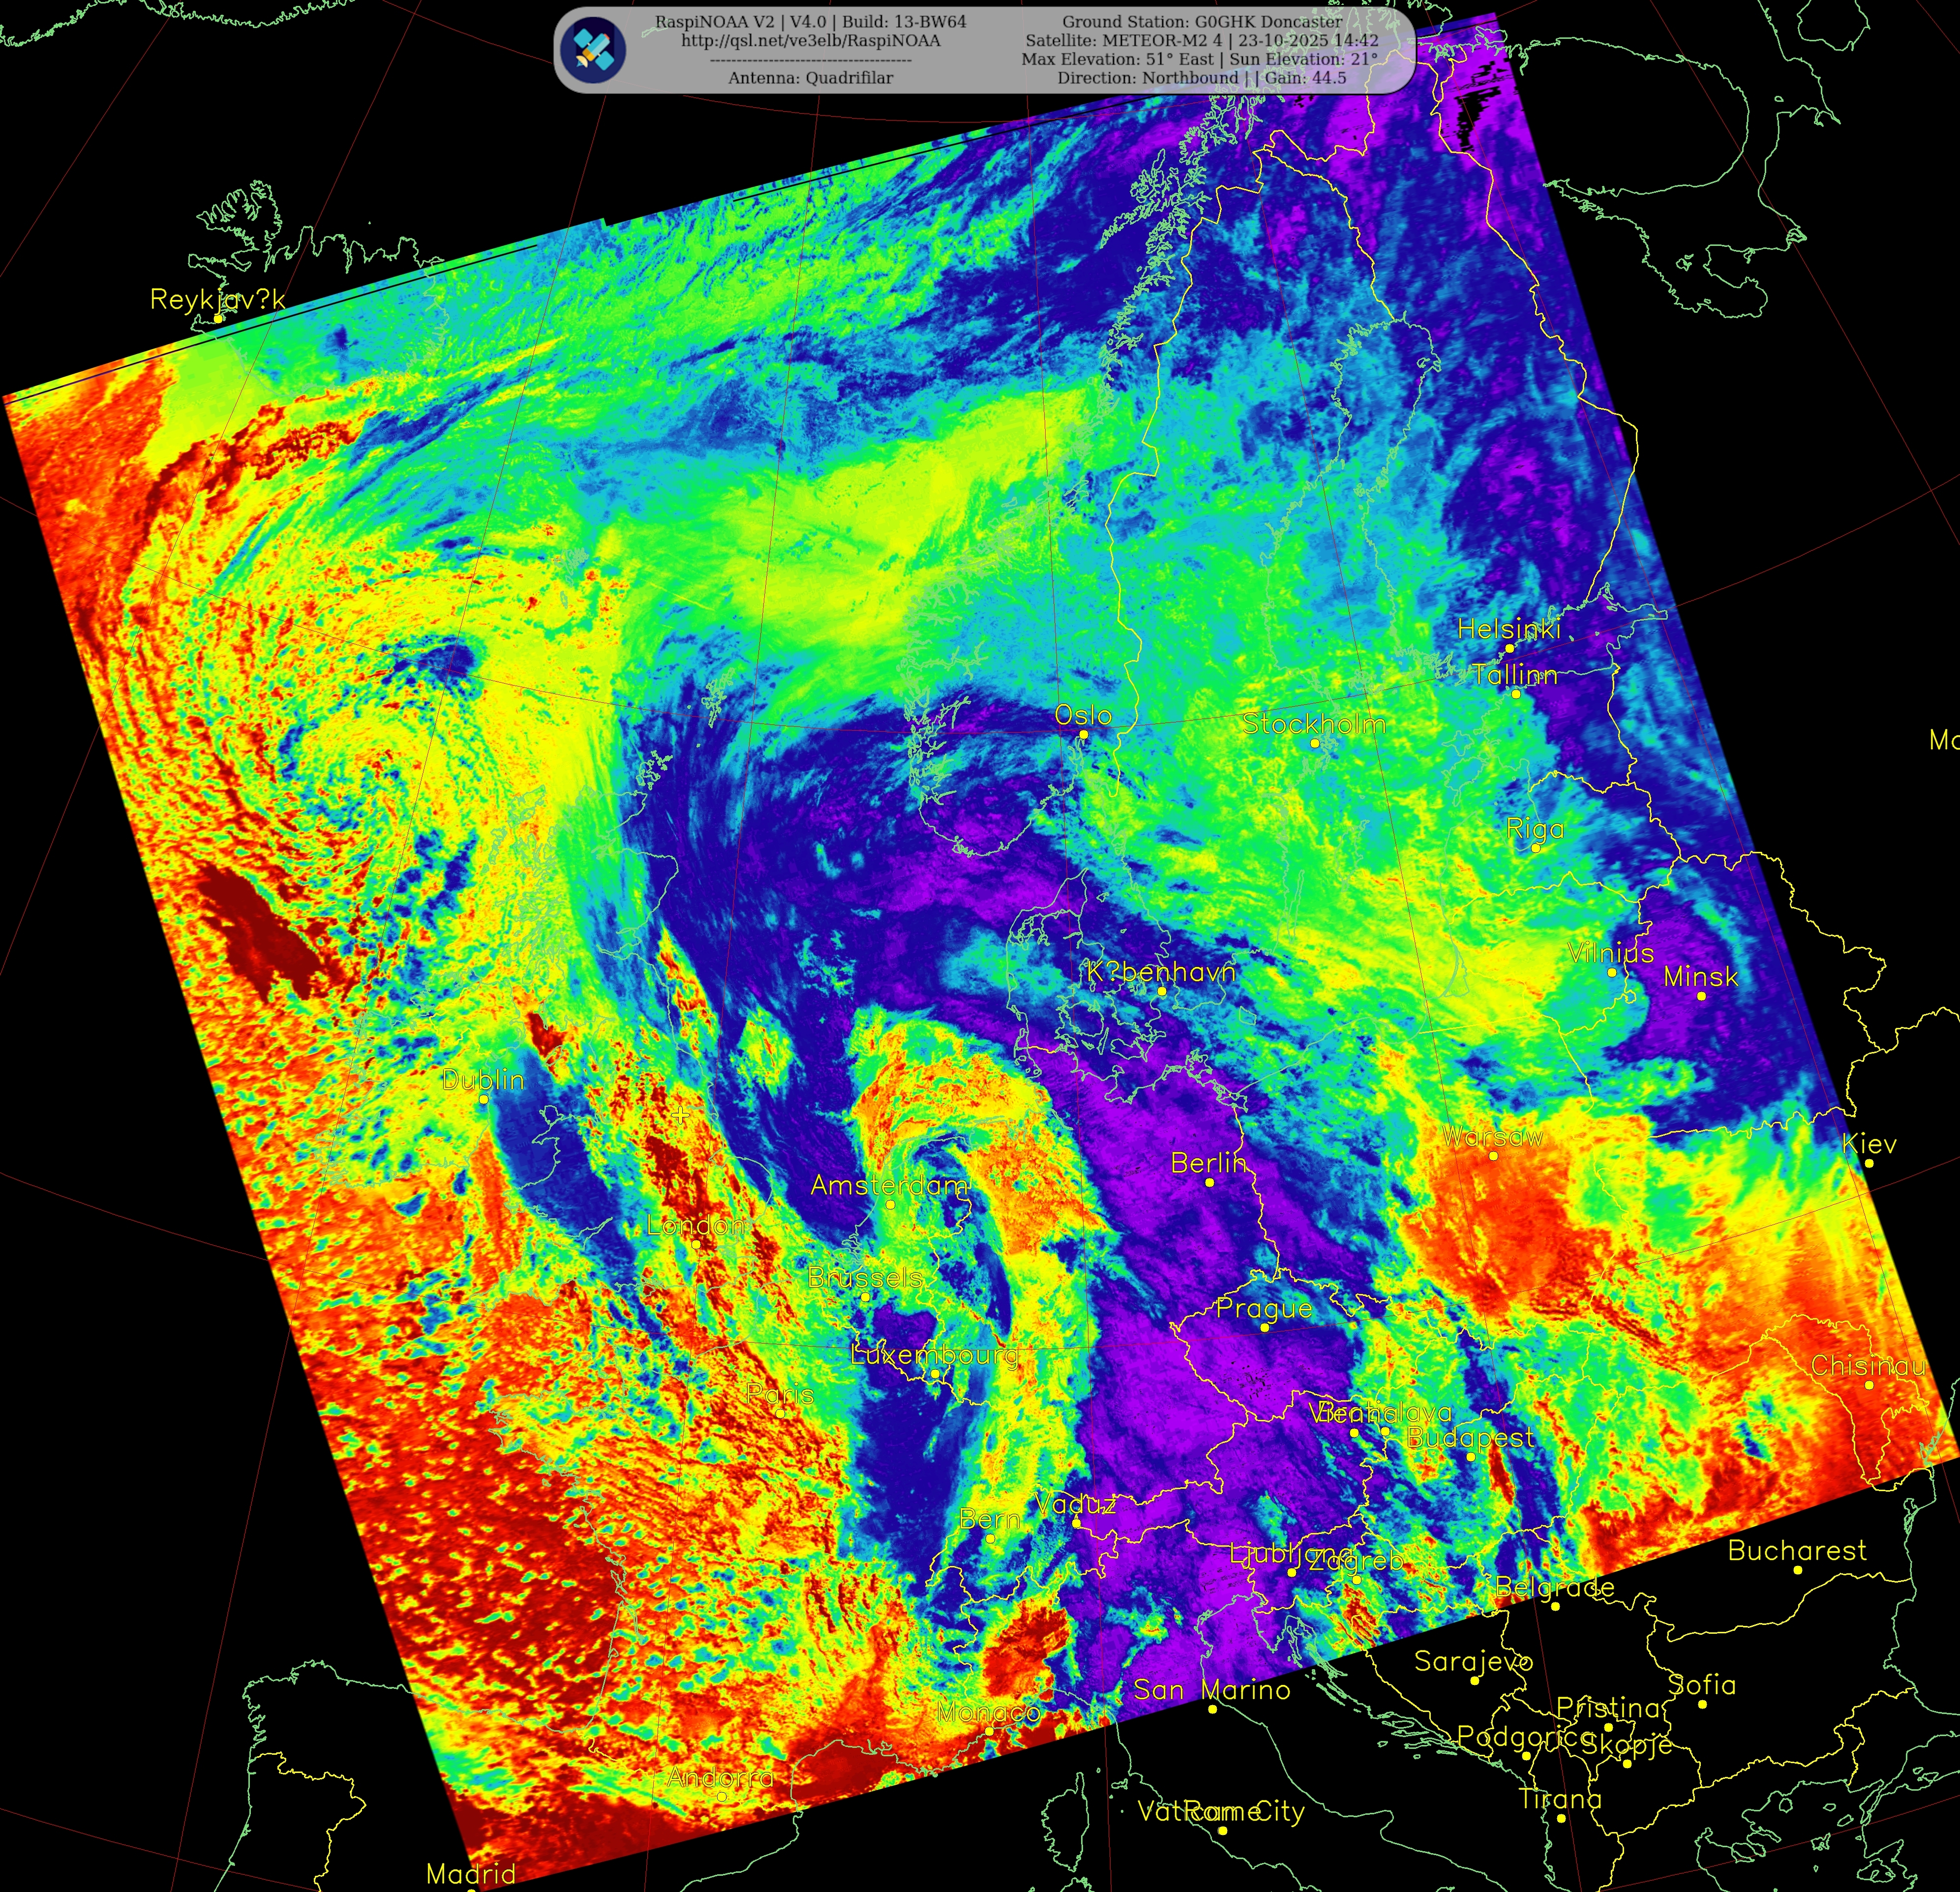This screenshot has width=1960, height=1892.
Task: Click the Bucharest city marker dot
Action: point(1797,1570)
